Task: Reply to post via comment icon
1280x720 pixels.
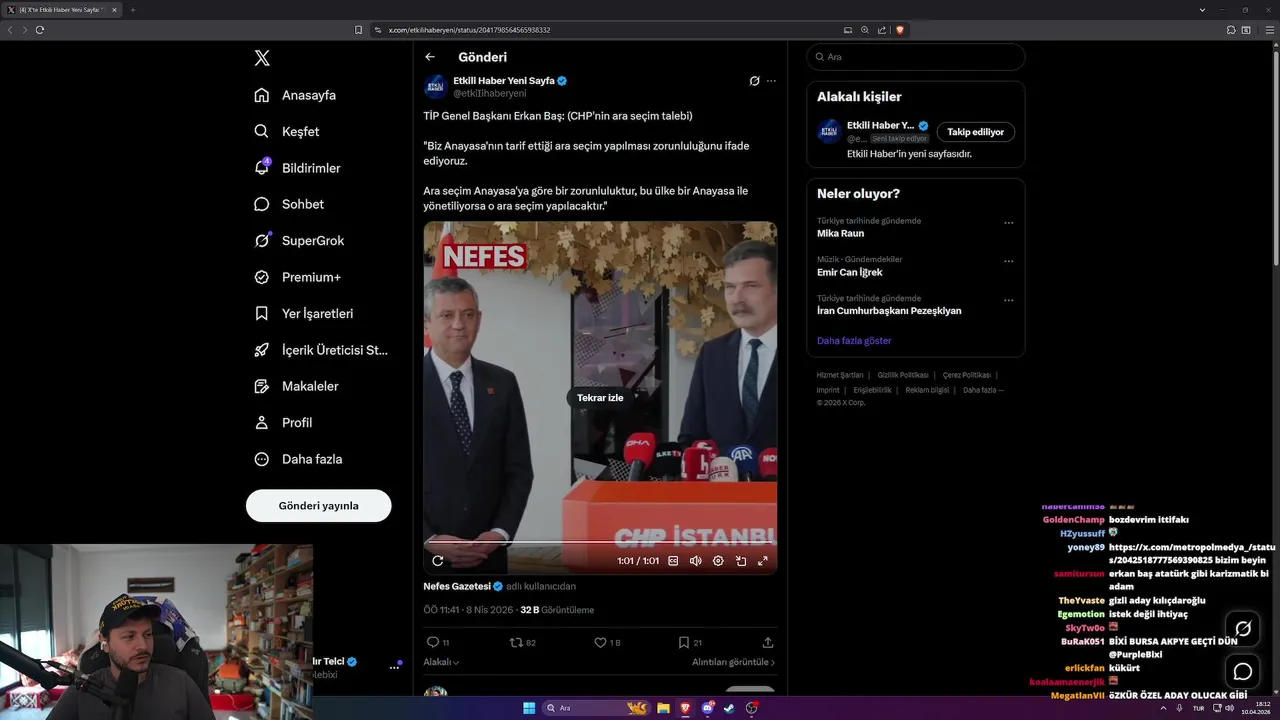Action: click(433, 642)
